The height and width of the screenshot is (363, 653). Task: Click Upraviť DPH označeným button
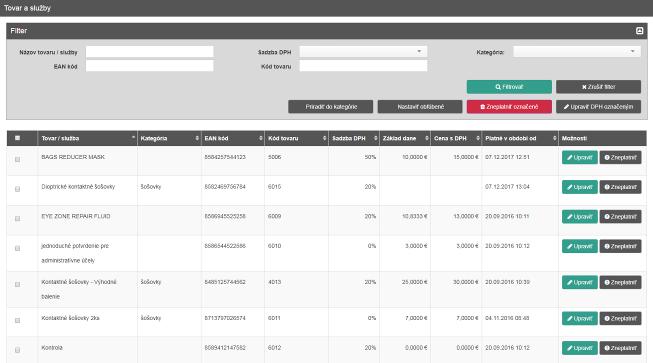point(598,107)
